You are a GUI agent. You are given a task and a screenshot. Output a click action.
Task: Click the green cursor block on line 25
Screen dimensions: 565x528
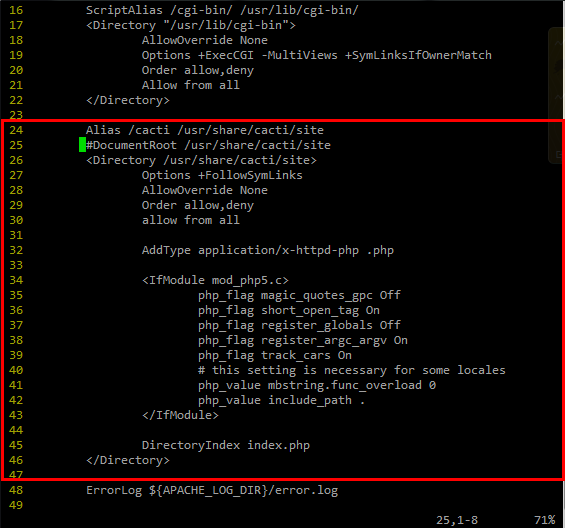coord(82,145)
